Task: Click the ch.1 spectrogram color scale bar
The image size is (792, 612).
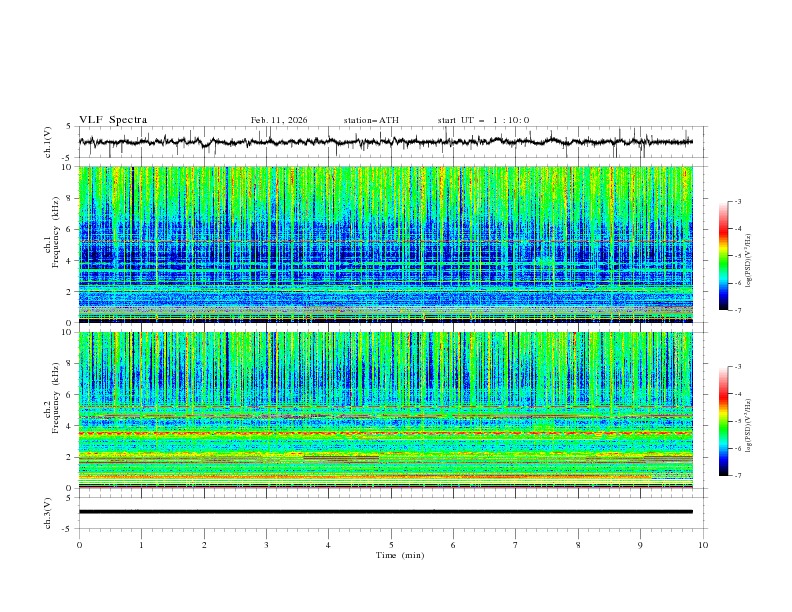Action: [x=723, y=256]
